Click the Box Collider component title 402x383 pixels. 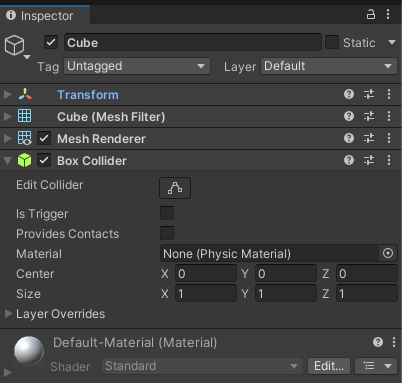(92, 161)
